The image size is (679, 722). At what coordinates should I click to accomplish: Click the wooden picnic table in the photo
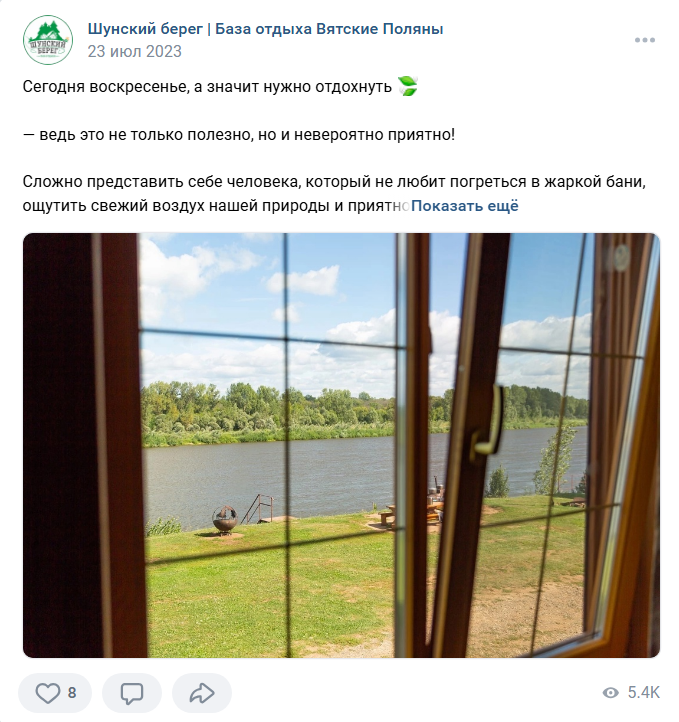coord(410,513)
